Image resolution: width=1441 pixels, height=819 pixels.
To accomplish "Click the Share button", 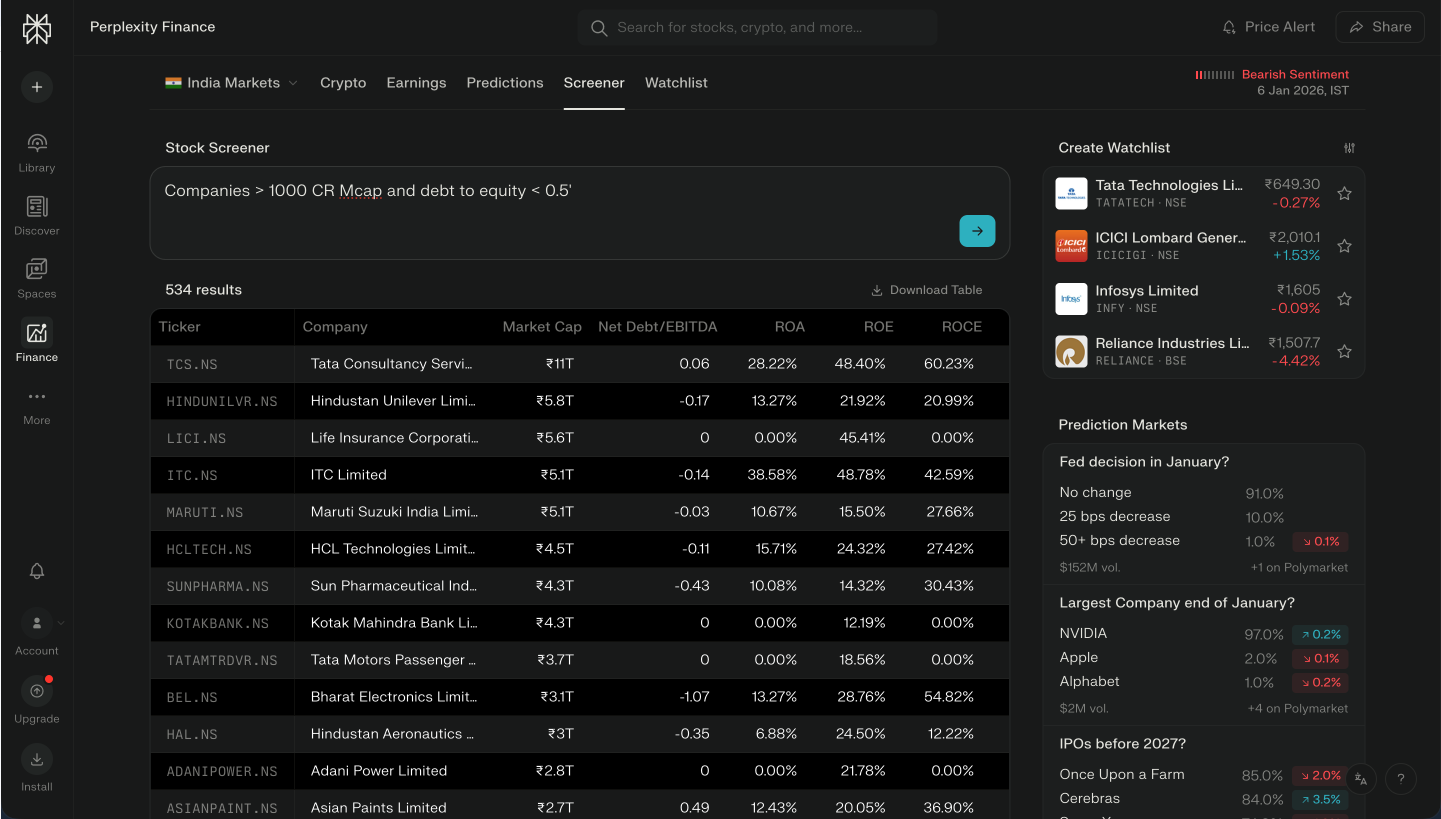I will tap(1380, 27).
